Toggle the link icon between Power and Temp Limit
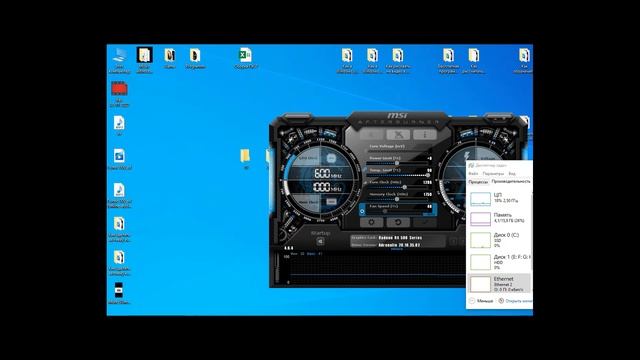 [364, 169]
